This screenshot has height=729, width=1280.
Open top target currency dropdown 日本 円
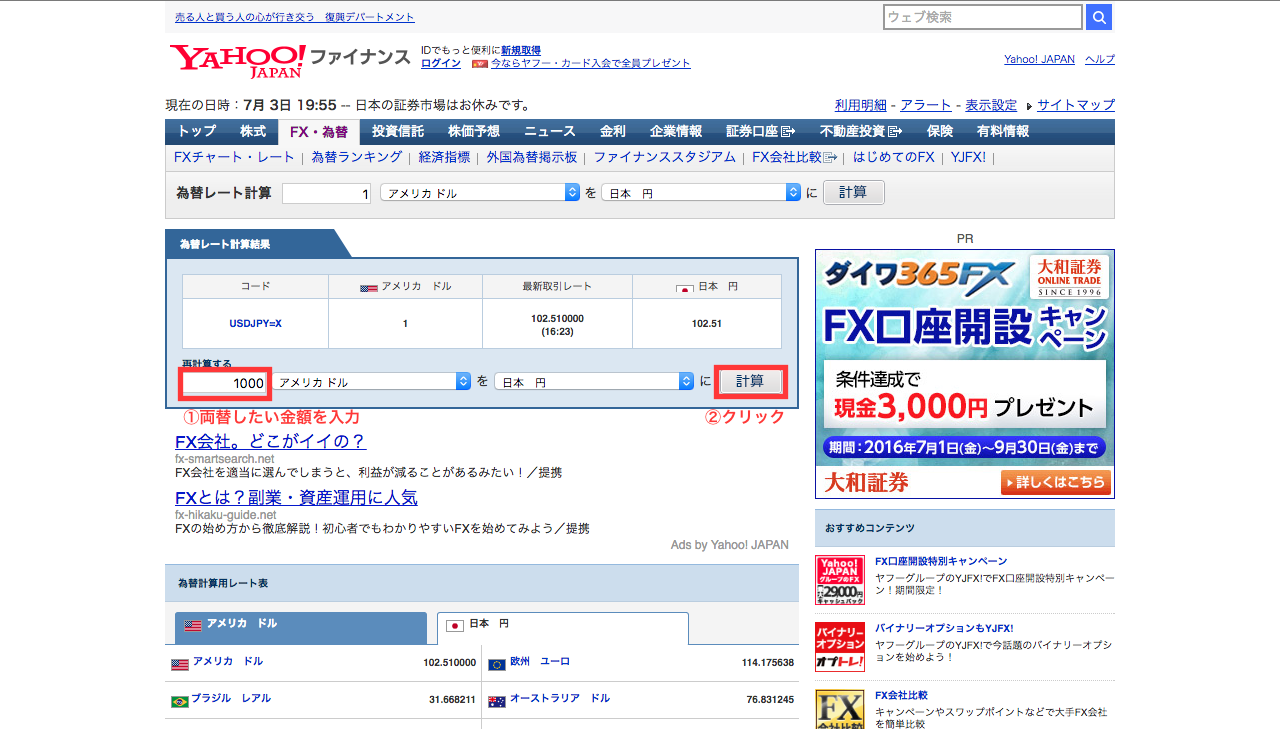pyautogui.click(x=701, y=193)
